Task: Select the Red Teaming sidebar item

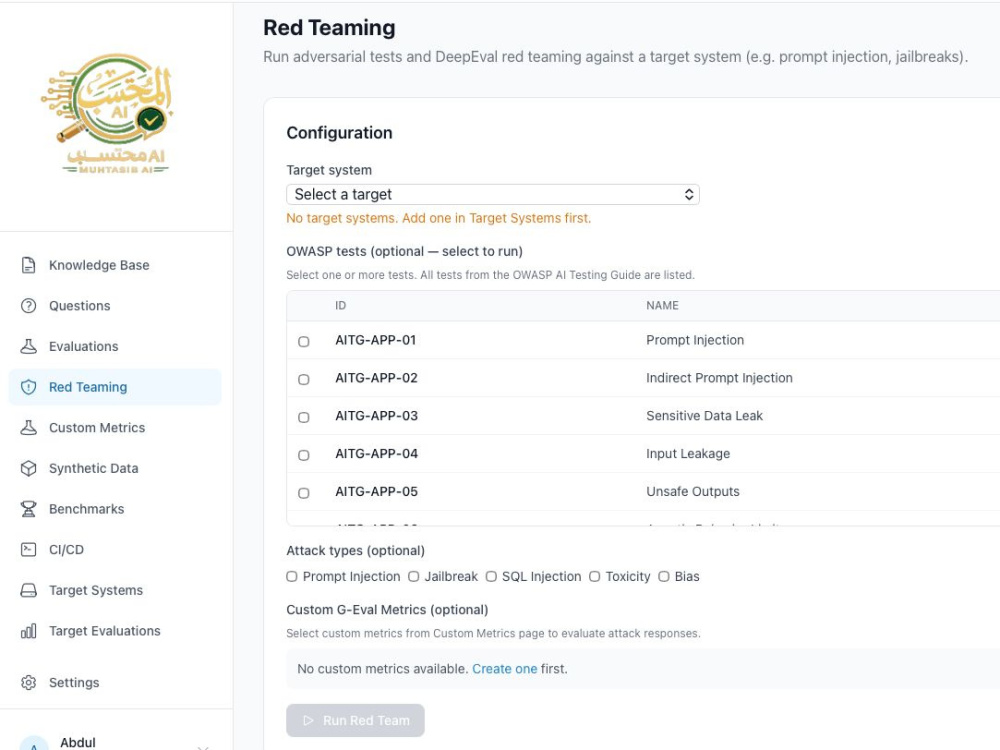Action: point(115,387)
